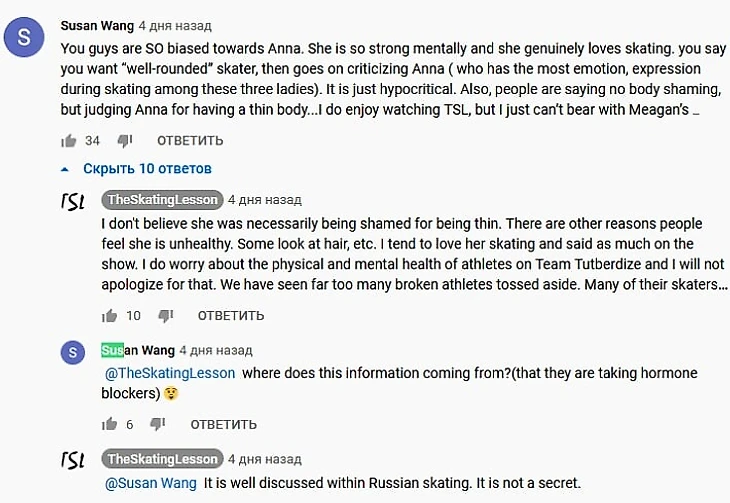Like Susan Wang's top comment
The image size is (730, 503).
tap(68, 141)
